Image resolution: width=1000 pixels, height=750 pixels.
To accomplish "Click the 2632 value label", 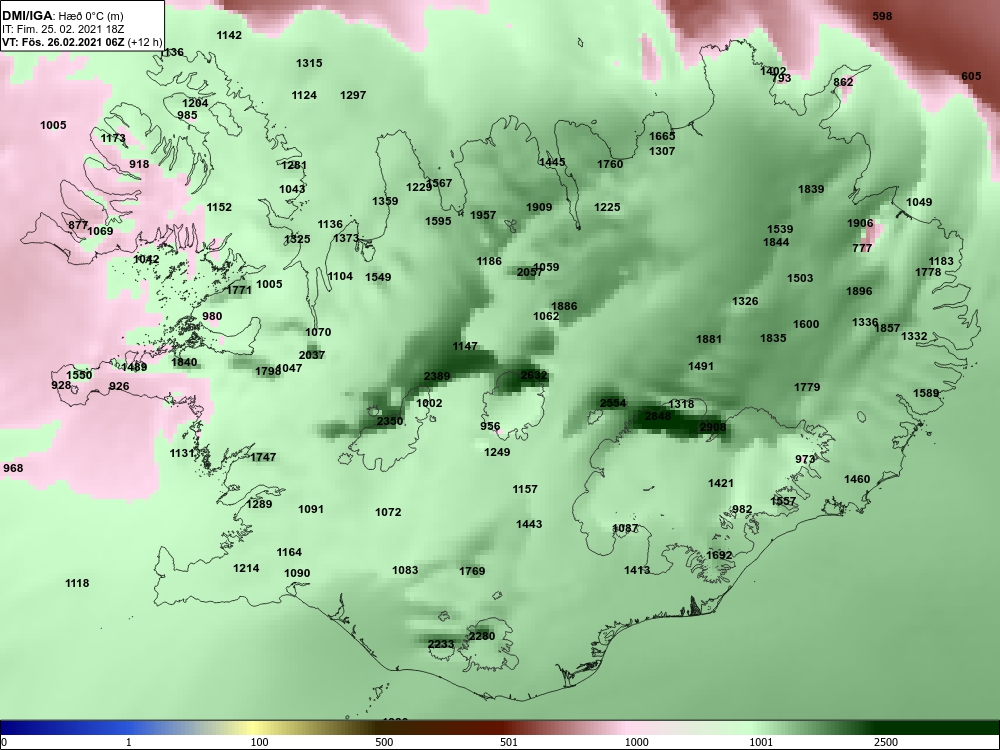I will click(x=534, y=376).
